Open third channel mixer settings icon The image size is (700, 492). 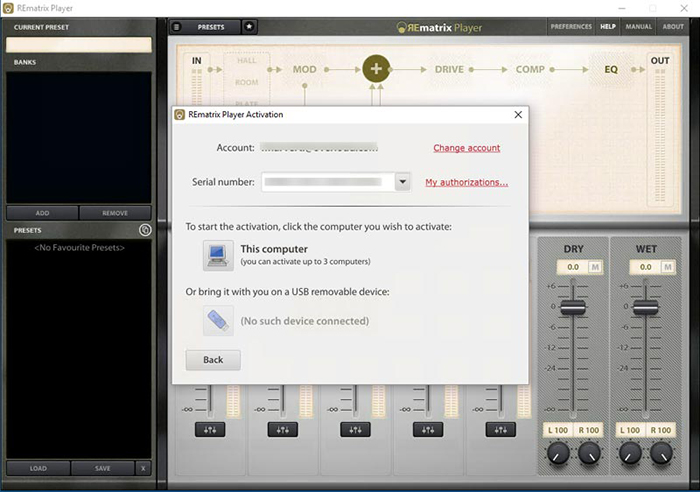pos(355,429)
